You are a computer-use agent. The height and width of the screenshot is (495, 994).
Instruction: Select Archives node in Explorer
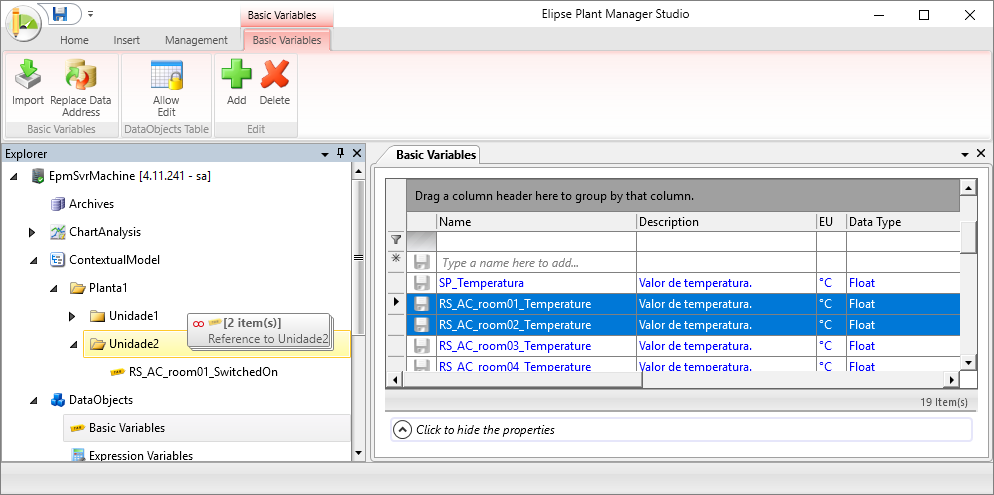[91, 204]
